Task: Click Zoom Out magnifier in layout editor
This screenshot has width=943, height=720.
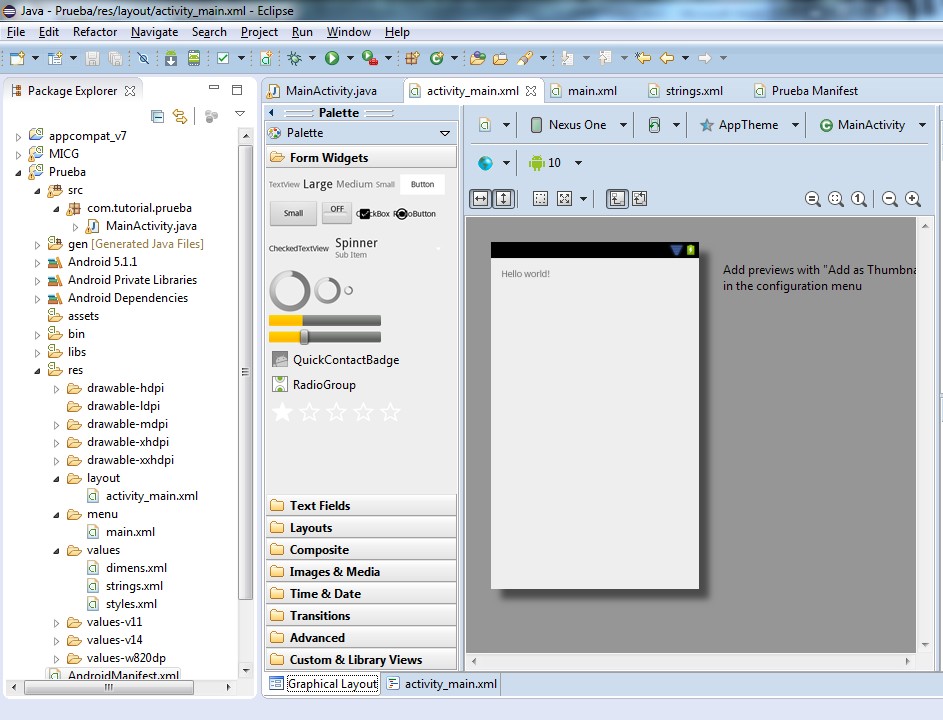Action: pos(889,199)
